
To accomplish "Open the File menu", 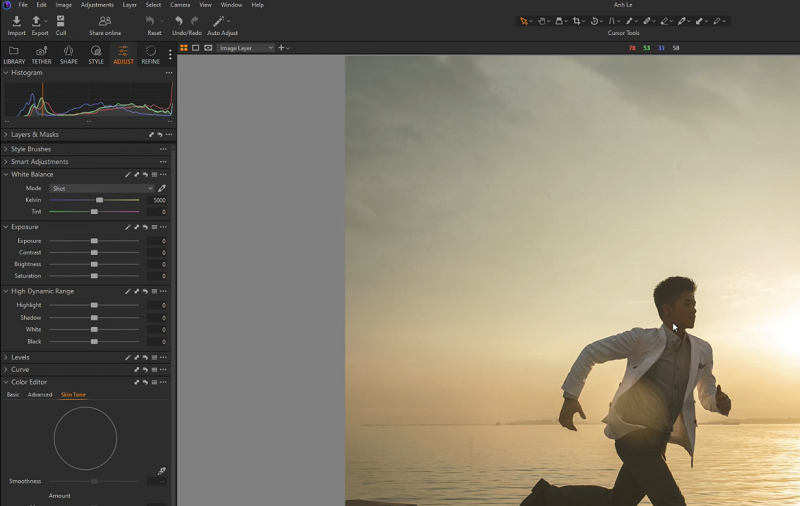I will click(23, 5).
